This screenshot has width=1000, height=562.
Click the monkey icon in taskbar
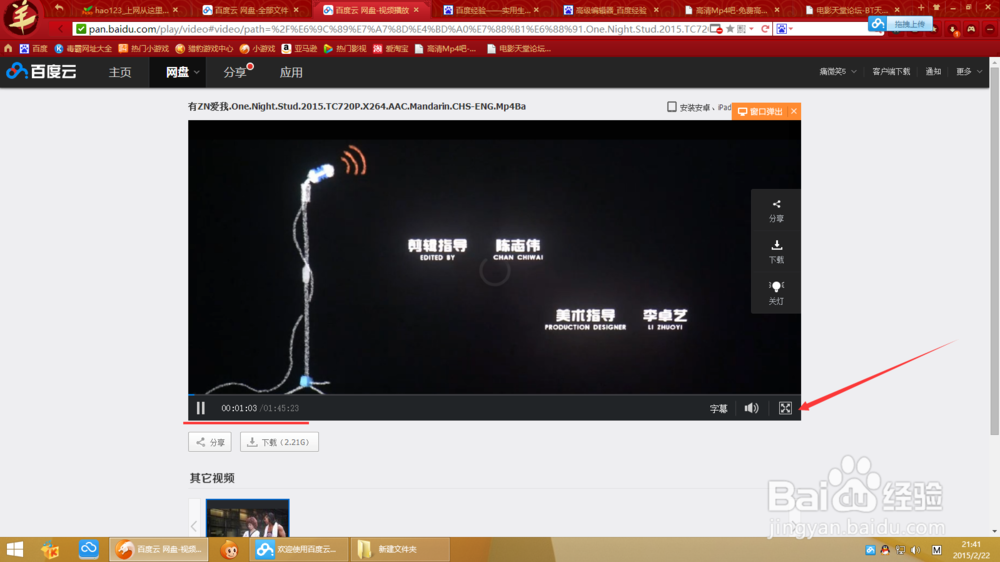(x=230, y=549)
